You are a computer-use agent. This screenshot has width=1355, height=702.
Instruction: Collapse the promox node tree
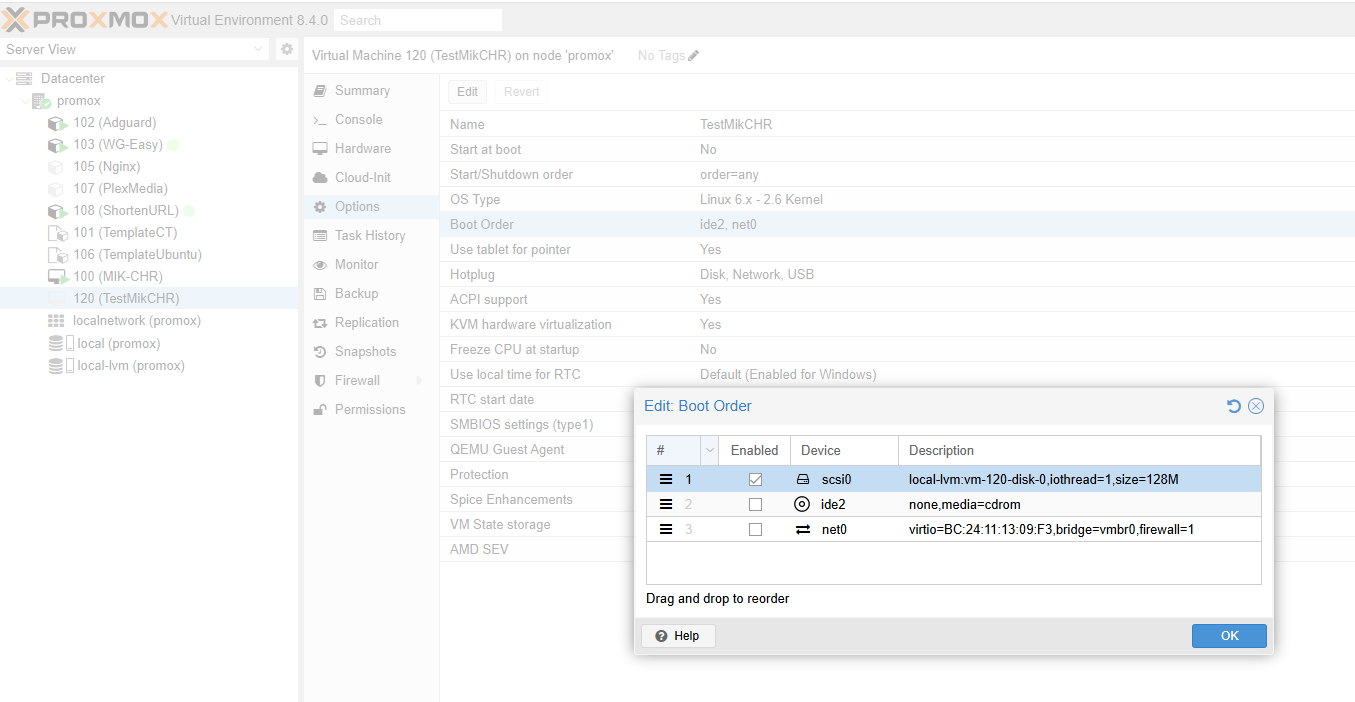pyautogui.click(x=25, y=101)
